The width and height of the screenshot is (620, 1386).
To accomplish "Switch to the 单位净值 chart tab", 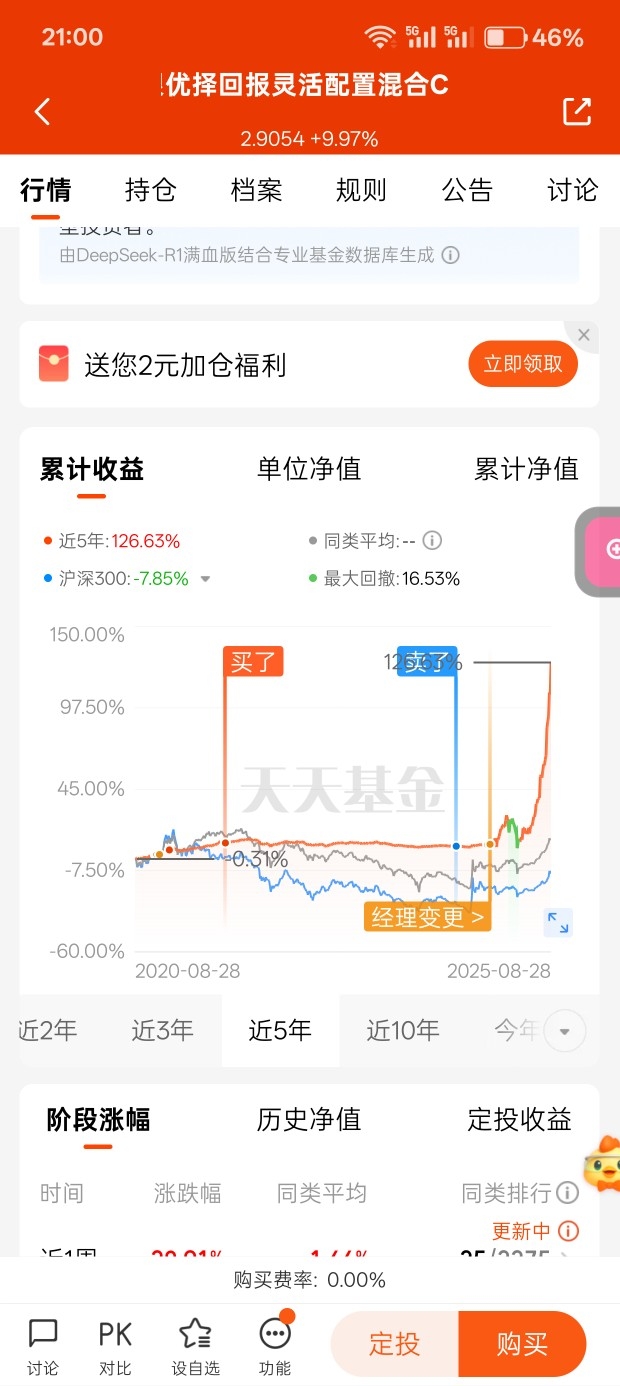I will (309, 469).
